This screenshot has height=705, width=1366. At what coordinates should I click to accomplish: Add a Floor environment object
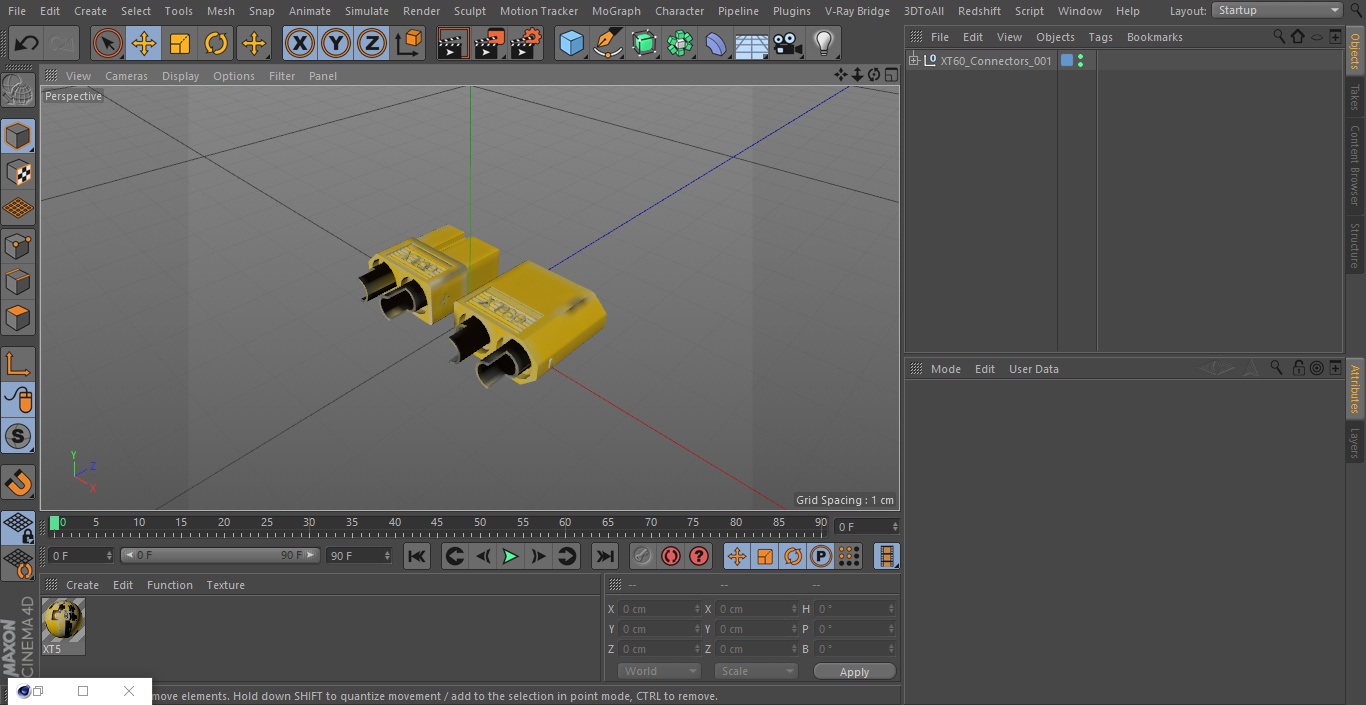pos(752,43)
